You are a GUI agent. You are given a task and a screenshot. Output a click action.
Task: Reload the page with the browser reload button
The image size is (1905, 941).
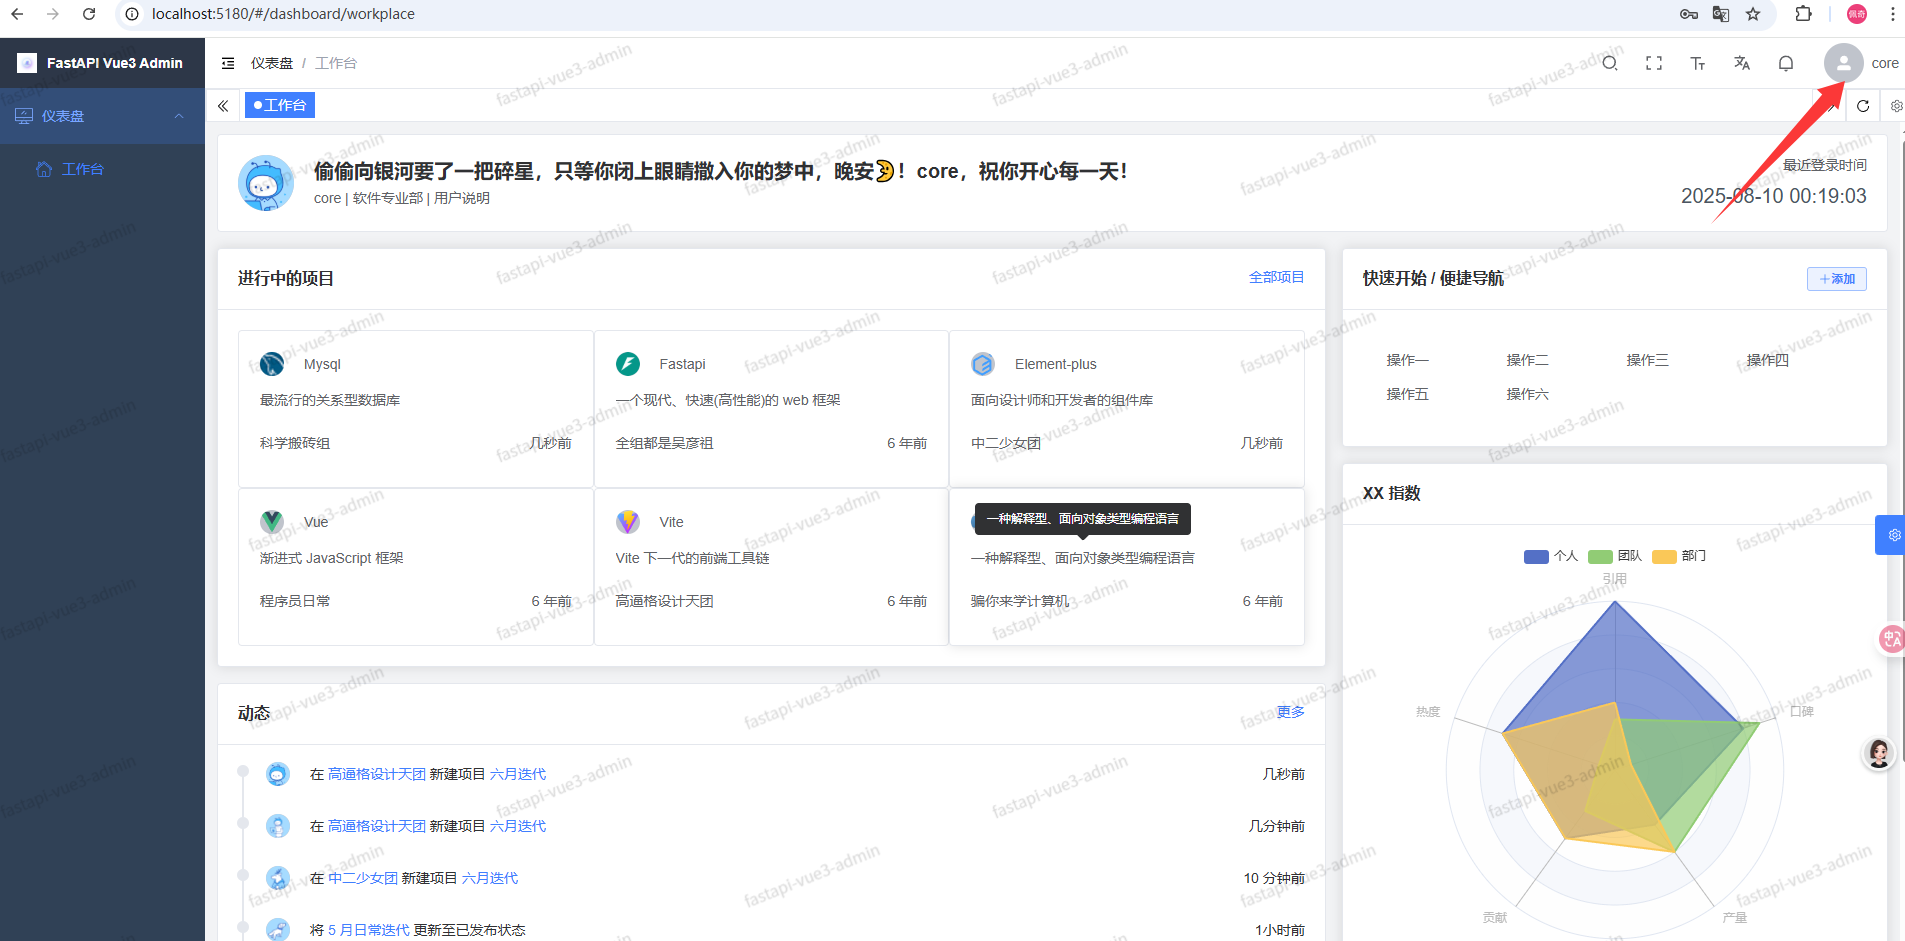coord(89,14)
